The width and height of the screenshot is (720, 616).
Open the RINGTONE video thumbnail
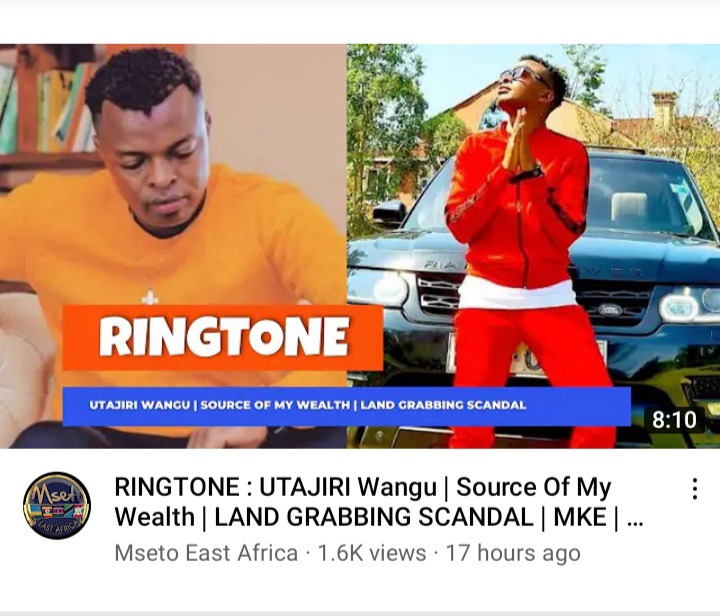coord(360,246)
